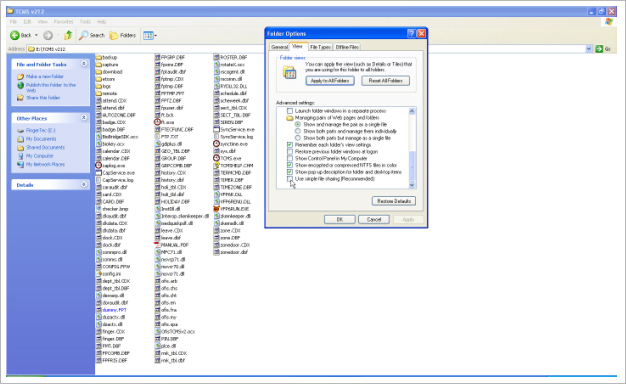This screenshot has width=626, height=384.
Task: Switch to General tab in Folder Options
Action: click(279, 47)
